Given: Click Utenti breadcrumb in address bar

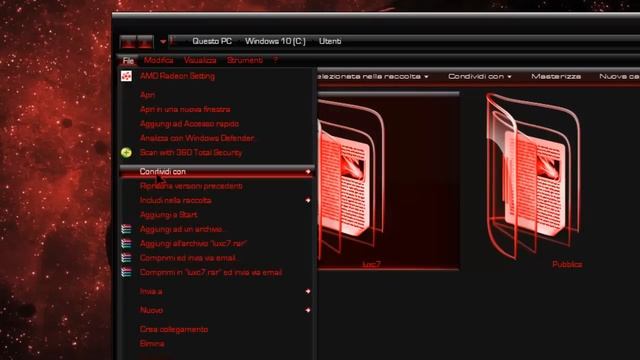Looking at the screenshot, I should pyautogui.click(x=330, y=41).
